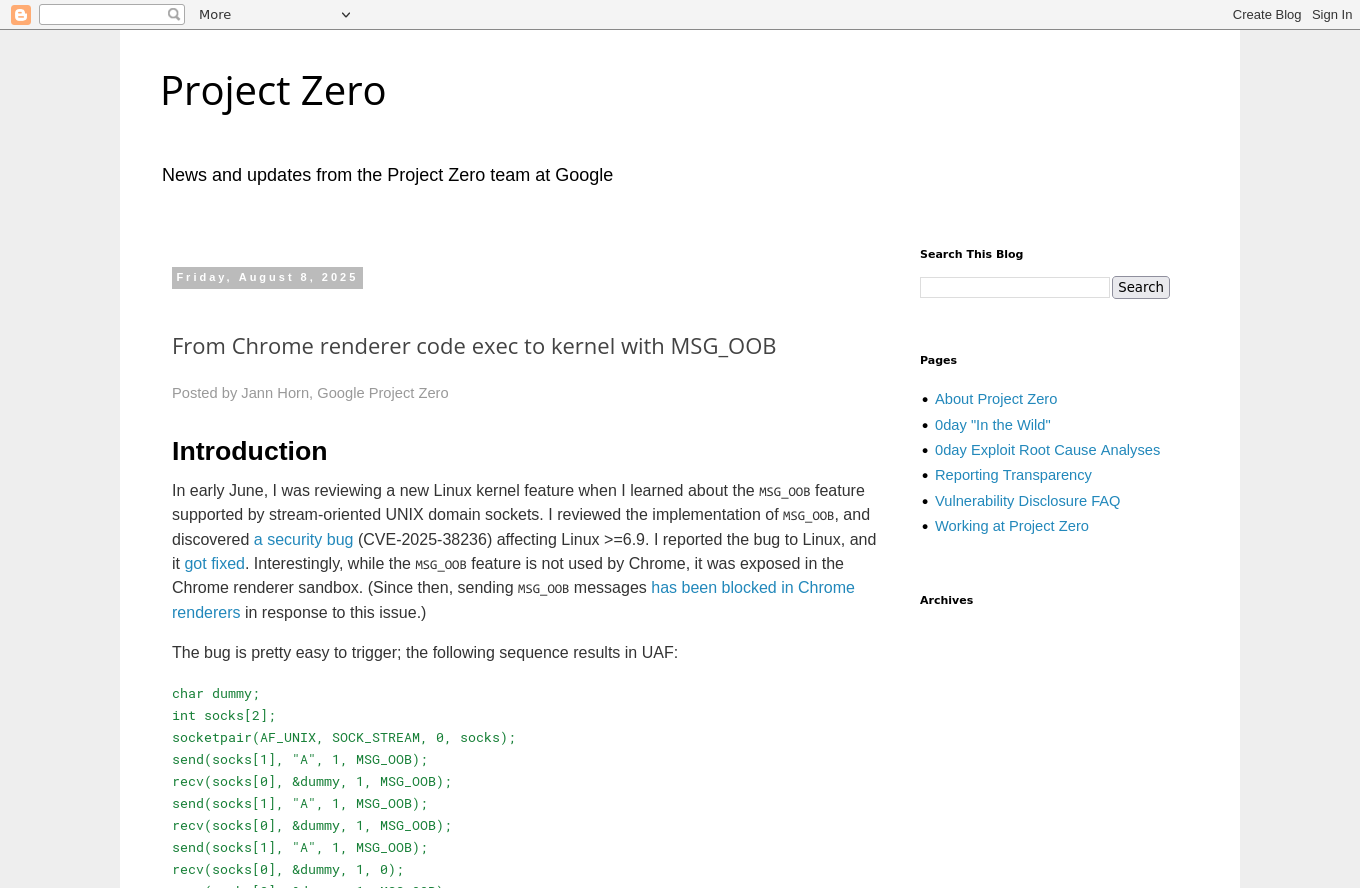Click the sidebar Search button

tap(1141, 287)
